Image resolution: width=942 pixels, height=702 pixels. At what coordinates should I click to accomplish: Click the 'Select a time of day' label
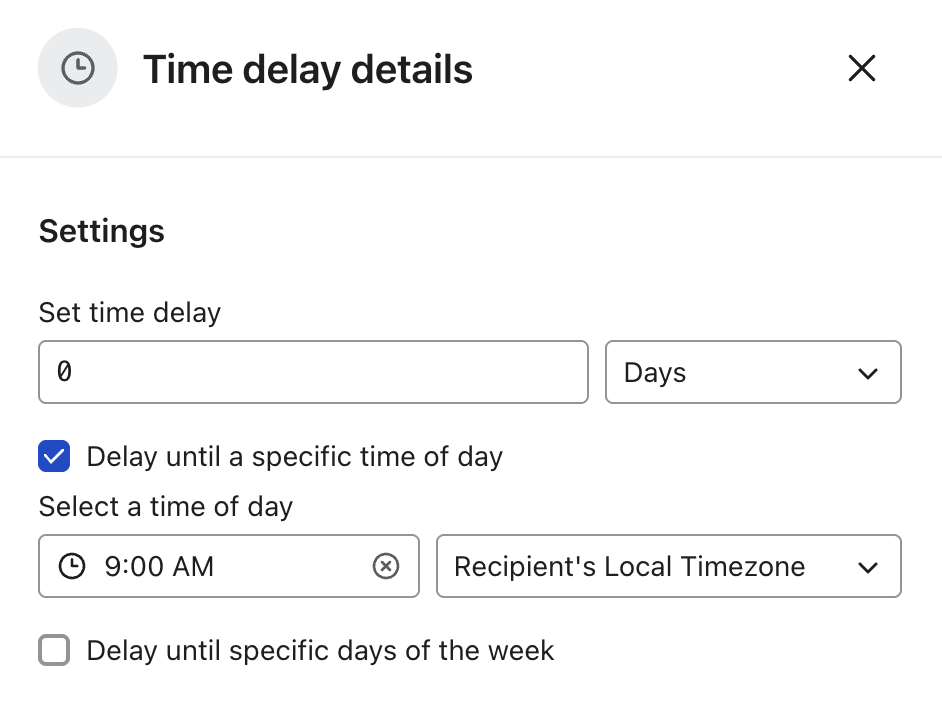point(165,507)
